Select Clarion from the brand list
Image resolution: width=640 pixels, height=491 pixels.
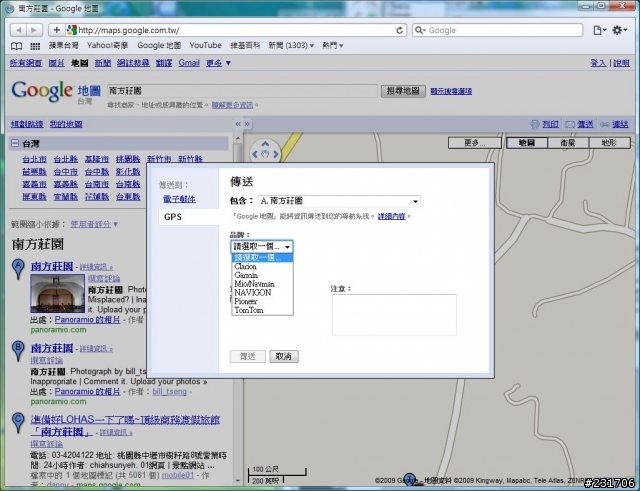[262, 267]
